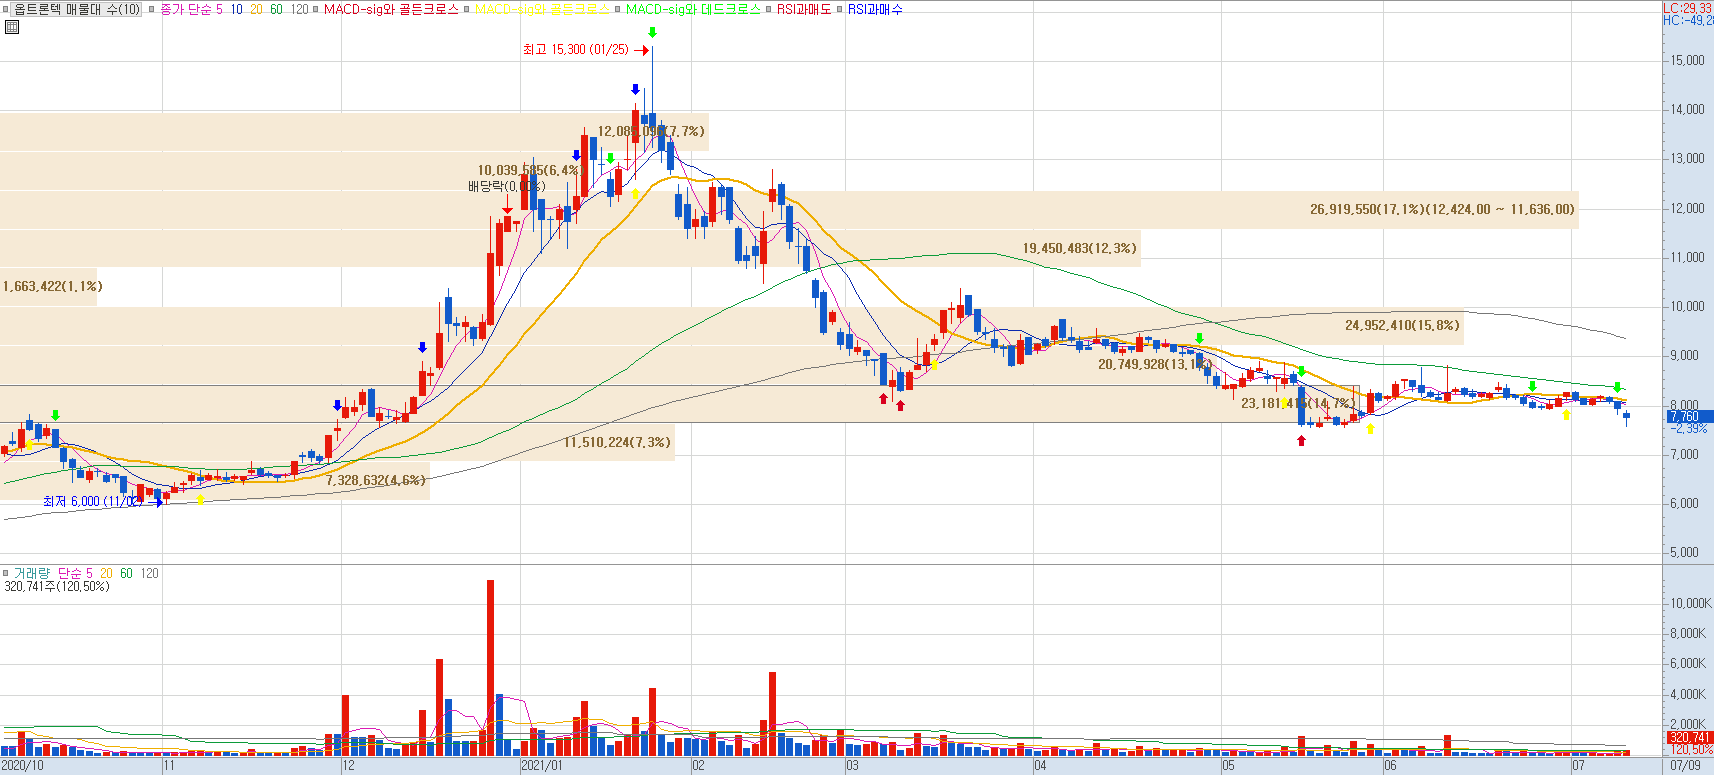Toggle the square marker before 거래량
The width and height of the screenshot is (1714, 775).
[5, 573]
